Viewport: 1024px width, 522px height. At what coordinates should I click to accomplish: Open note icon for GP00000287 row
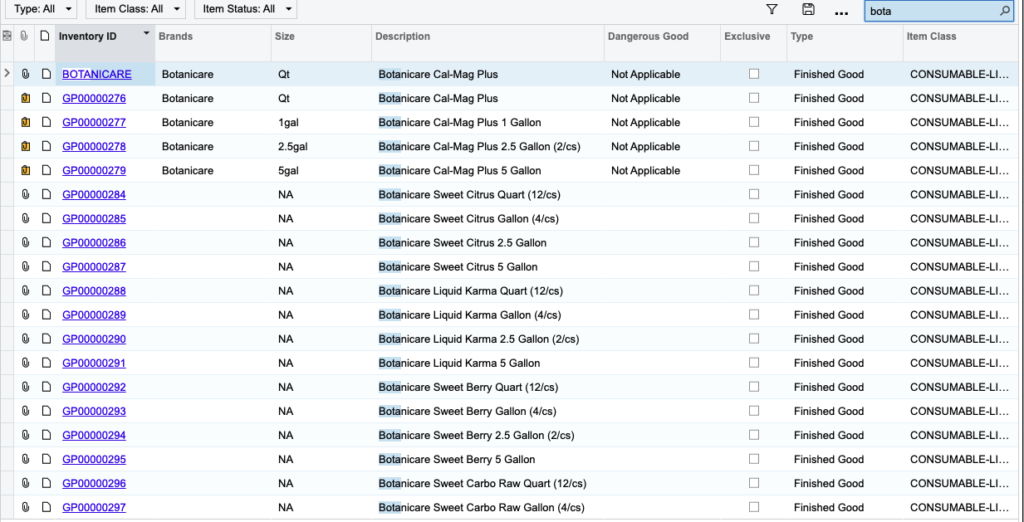46,267
